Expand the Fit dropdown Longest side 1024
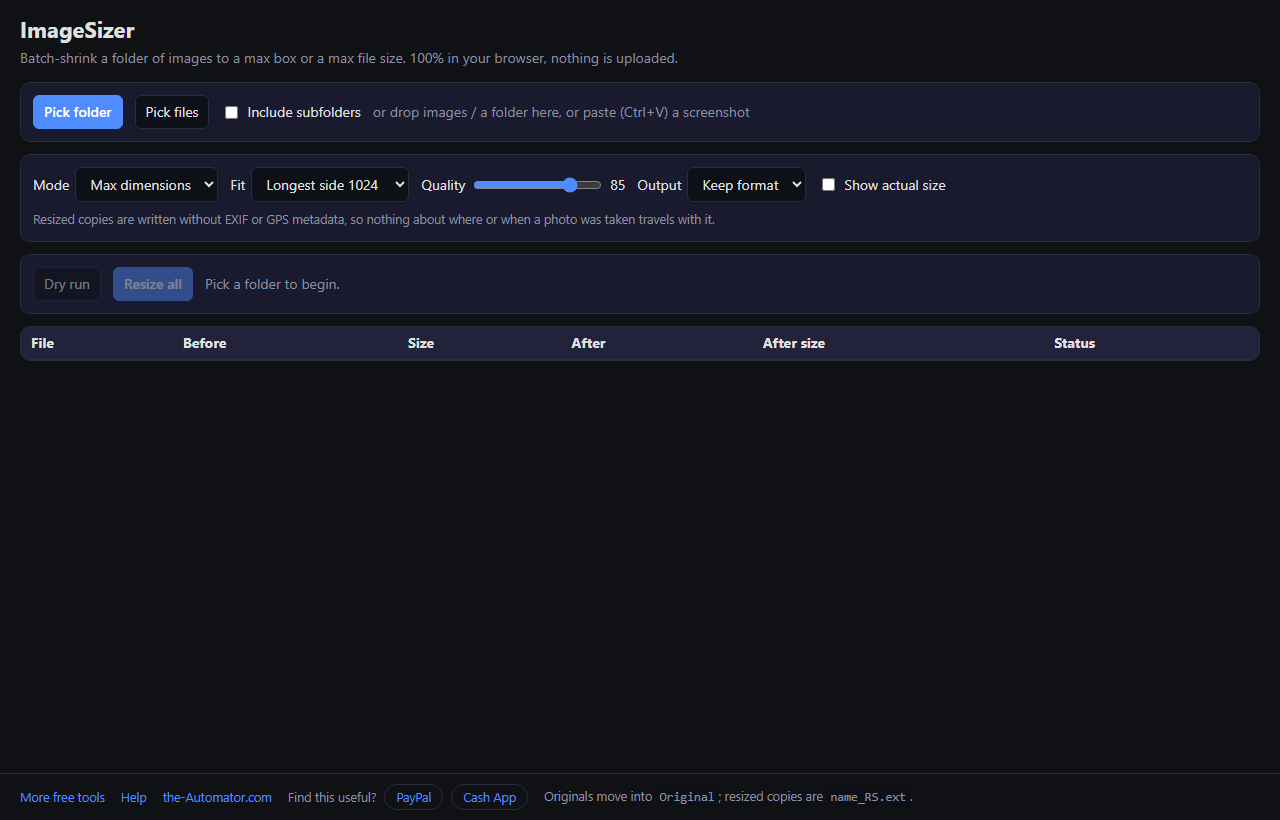1280x820 pixels. pos(330,185)
